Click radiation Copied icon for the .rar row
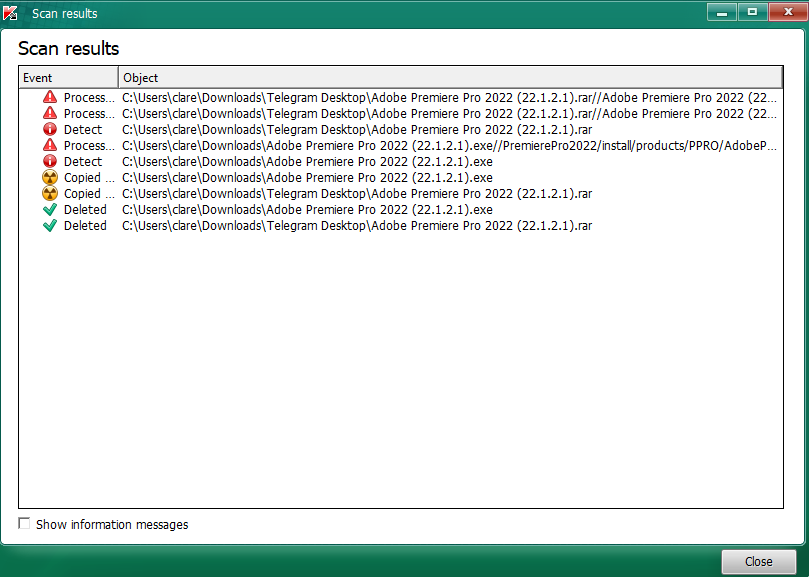The height and width of the screenshot is (577, 809). tap(50, 194)
